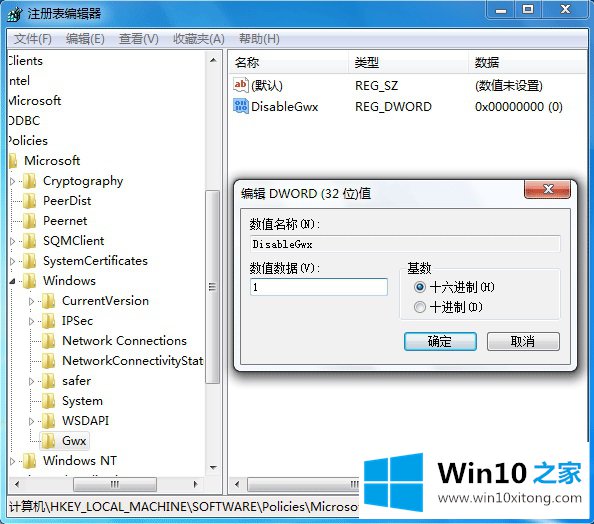This screenshot has height=524, width=594.
Task: Open the 收藏夹(A) menu
Action: coord(199,39)
